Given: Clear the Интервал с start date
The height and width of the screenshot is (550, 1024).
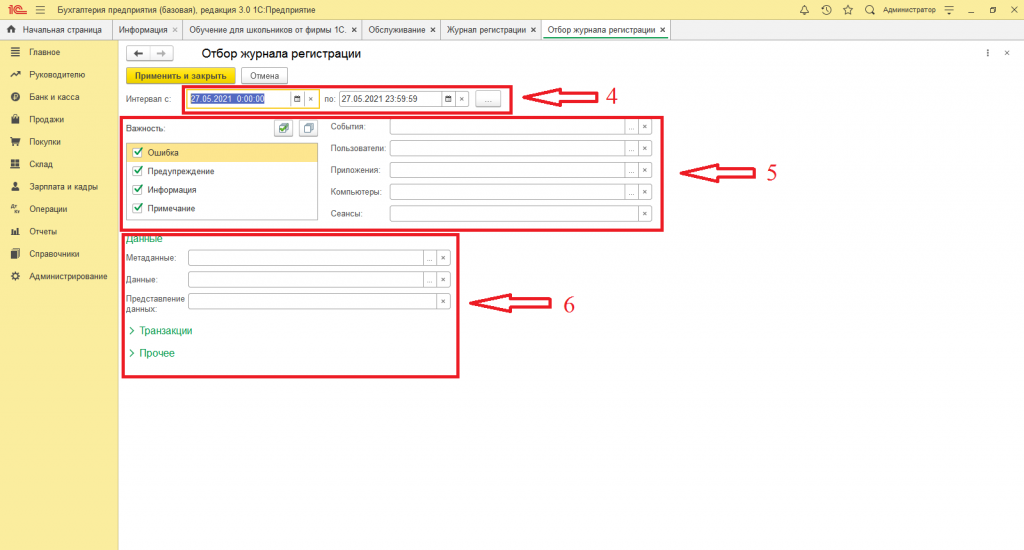Looking at the screenshot, I should pyautogui.click(x=311, y=99).
